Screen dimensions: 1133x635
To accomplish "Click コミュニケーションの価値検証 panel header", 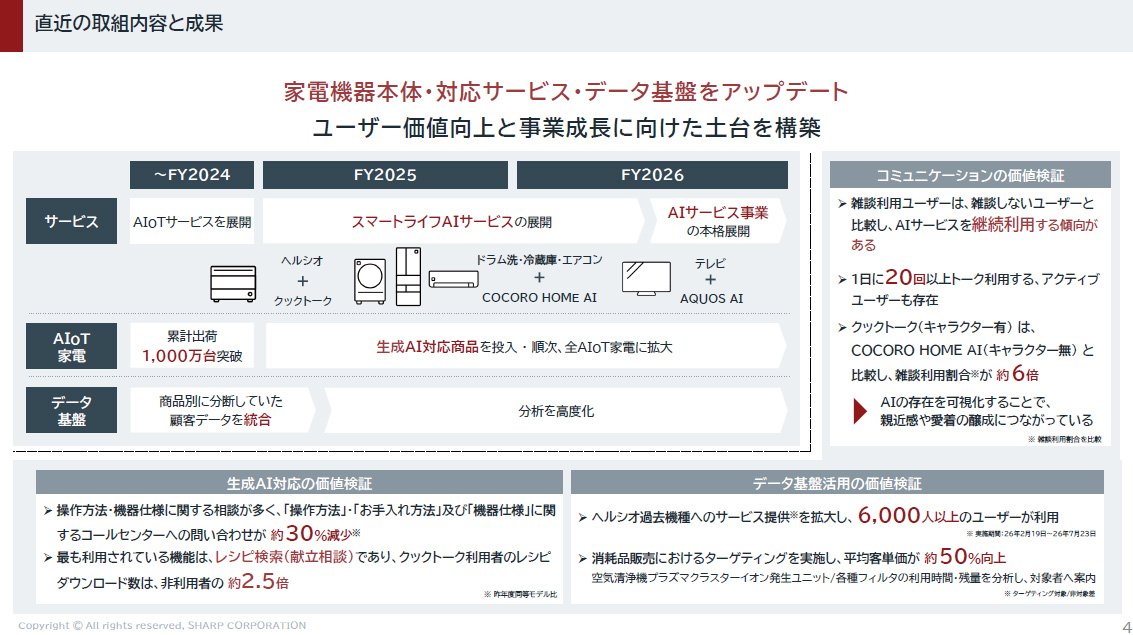I will 970,175.
